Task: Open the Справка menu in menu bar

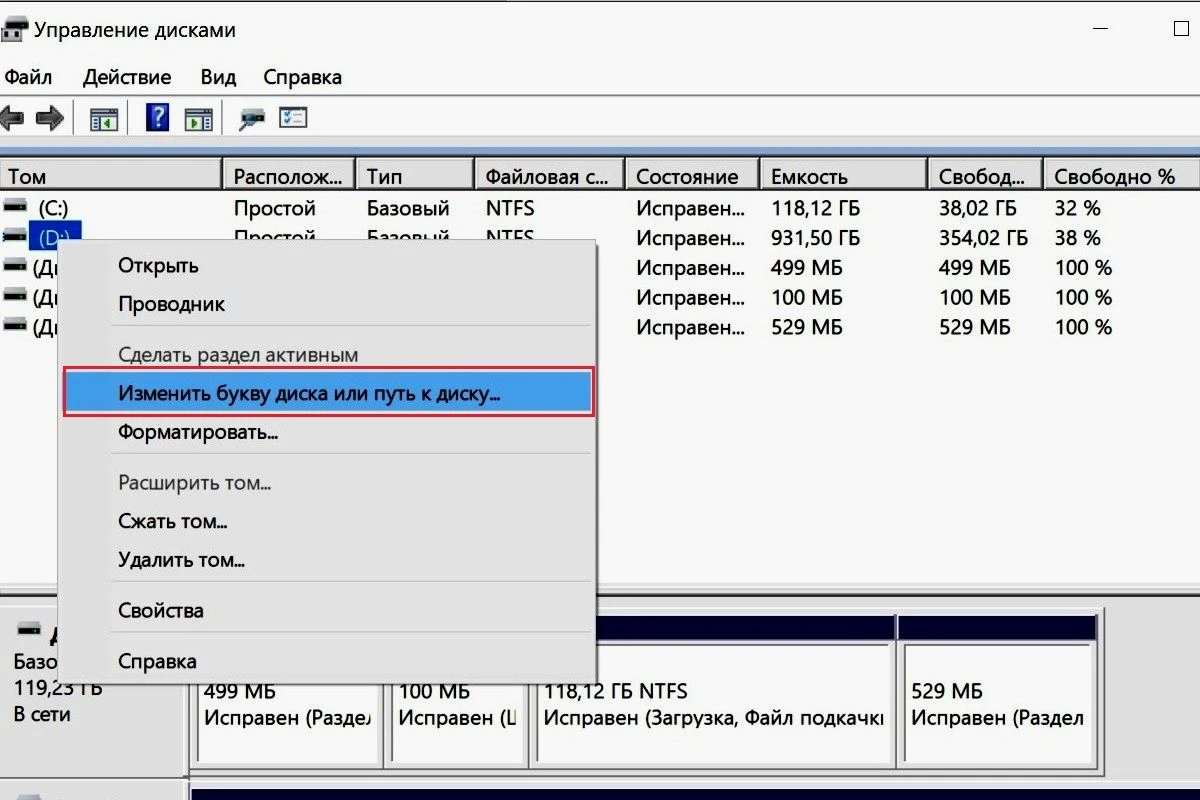Action: pos(303,77)
